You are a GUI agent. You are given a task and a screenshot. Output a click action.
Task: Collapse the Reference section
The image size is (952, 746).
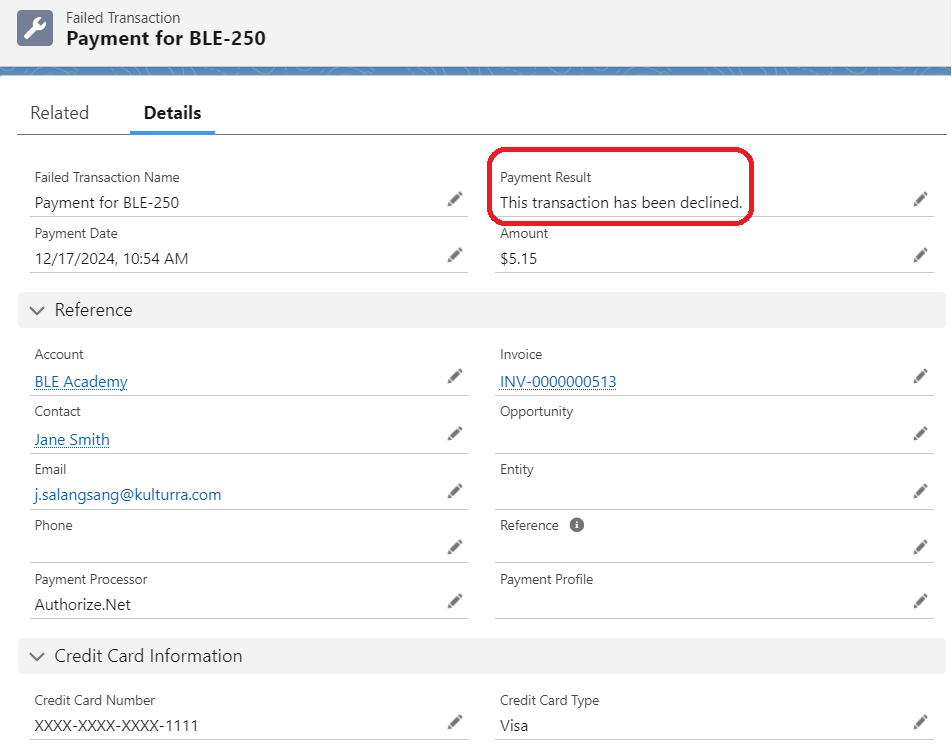[38, 311]
